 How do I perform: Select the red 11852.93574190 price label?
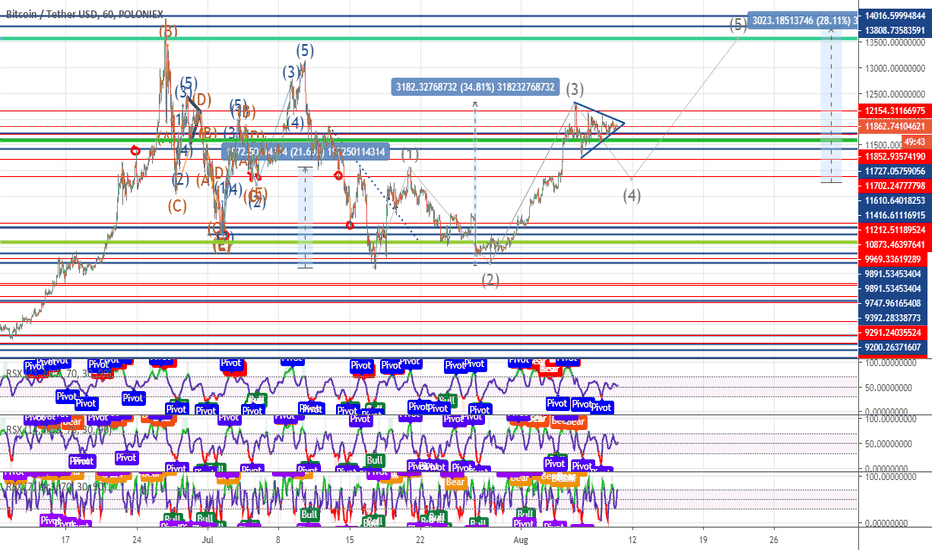point(895,157)
